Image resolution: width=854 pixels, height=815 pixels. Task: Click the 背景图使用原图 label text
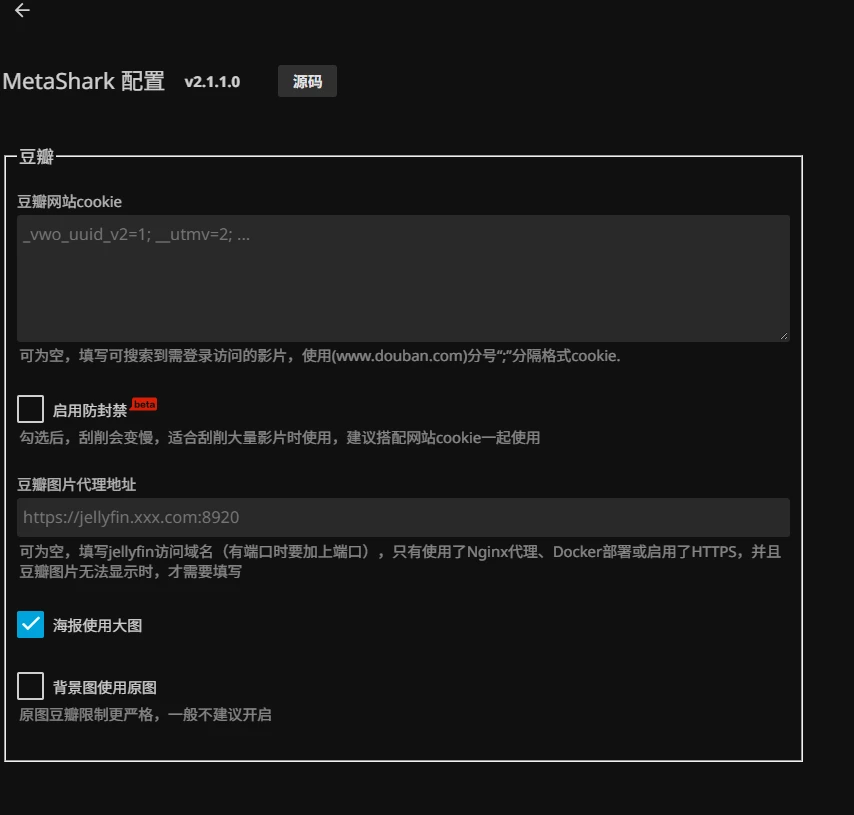[x=105, y=688]
